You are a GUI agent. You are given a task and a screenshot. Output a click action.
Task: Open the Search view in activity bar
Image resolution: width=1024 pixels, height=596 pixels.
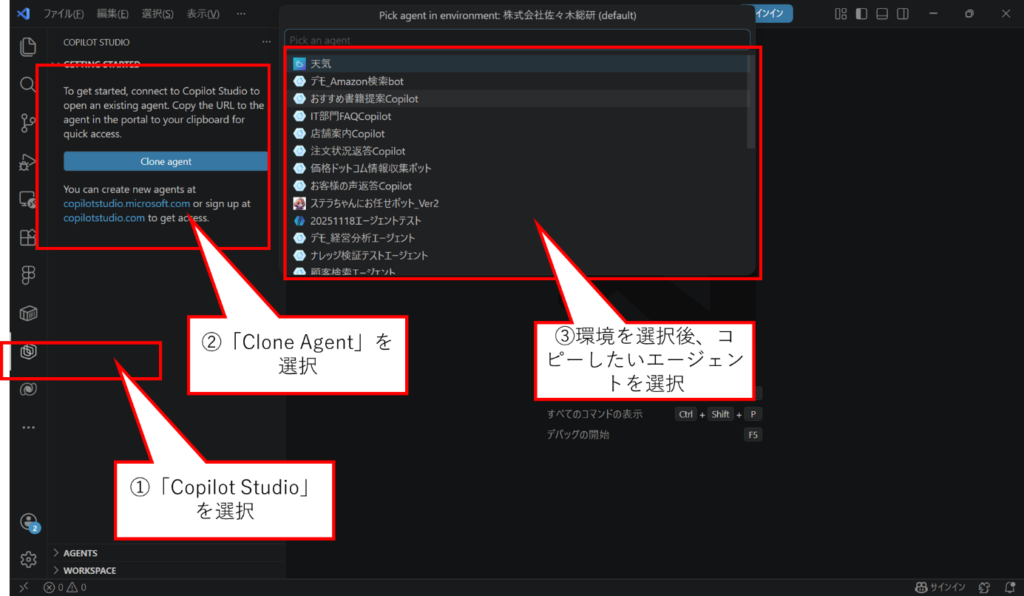(x=28, y=85)
